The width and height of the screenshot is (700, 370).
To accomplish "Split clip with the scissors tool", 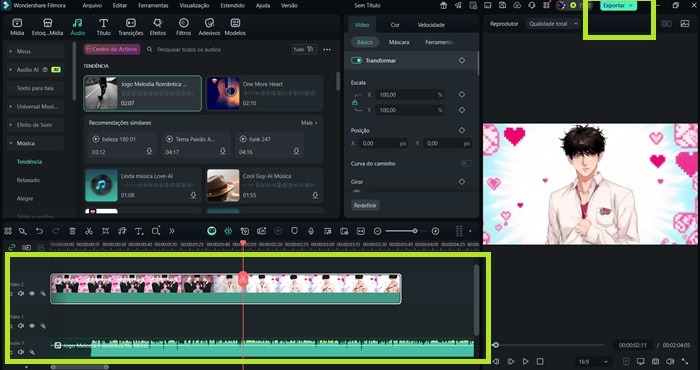I will click(x=89, y=231).
